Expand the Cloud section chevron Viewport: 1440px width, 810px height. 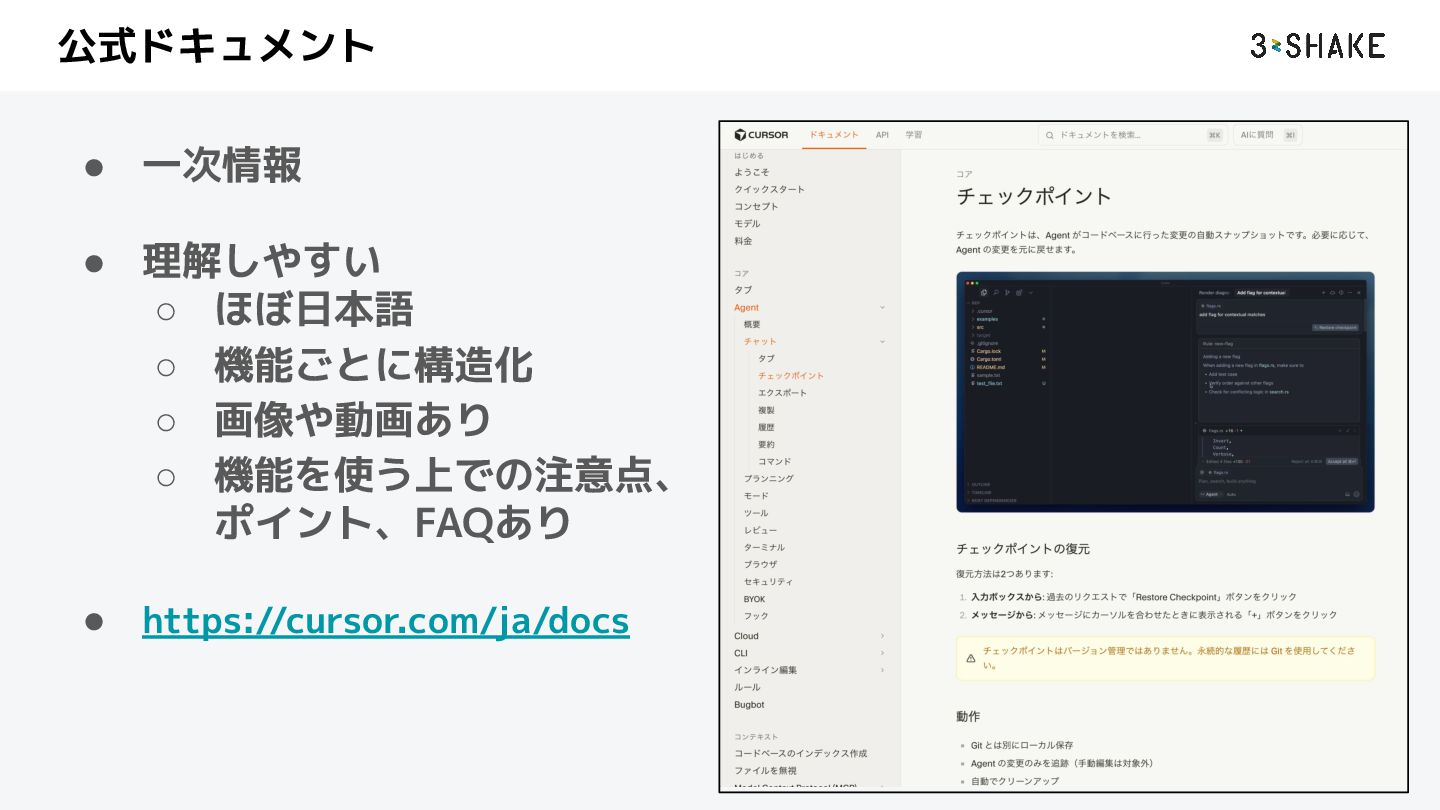[x=882, y=636]
